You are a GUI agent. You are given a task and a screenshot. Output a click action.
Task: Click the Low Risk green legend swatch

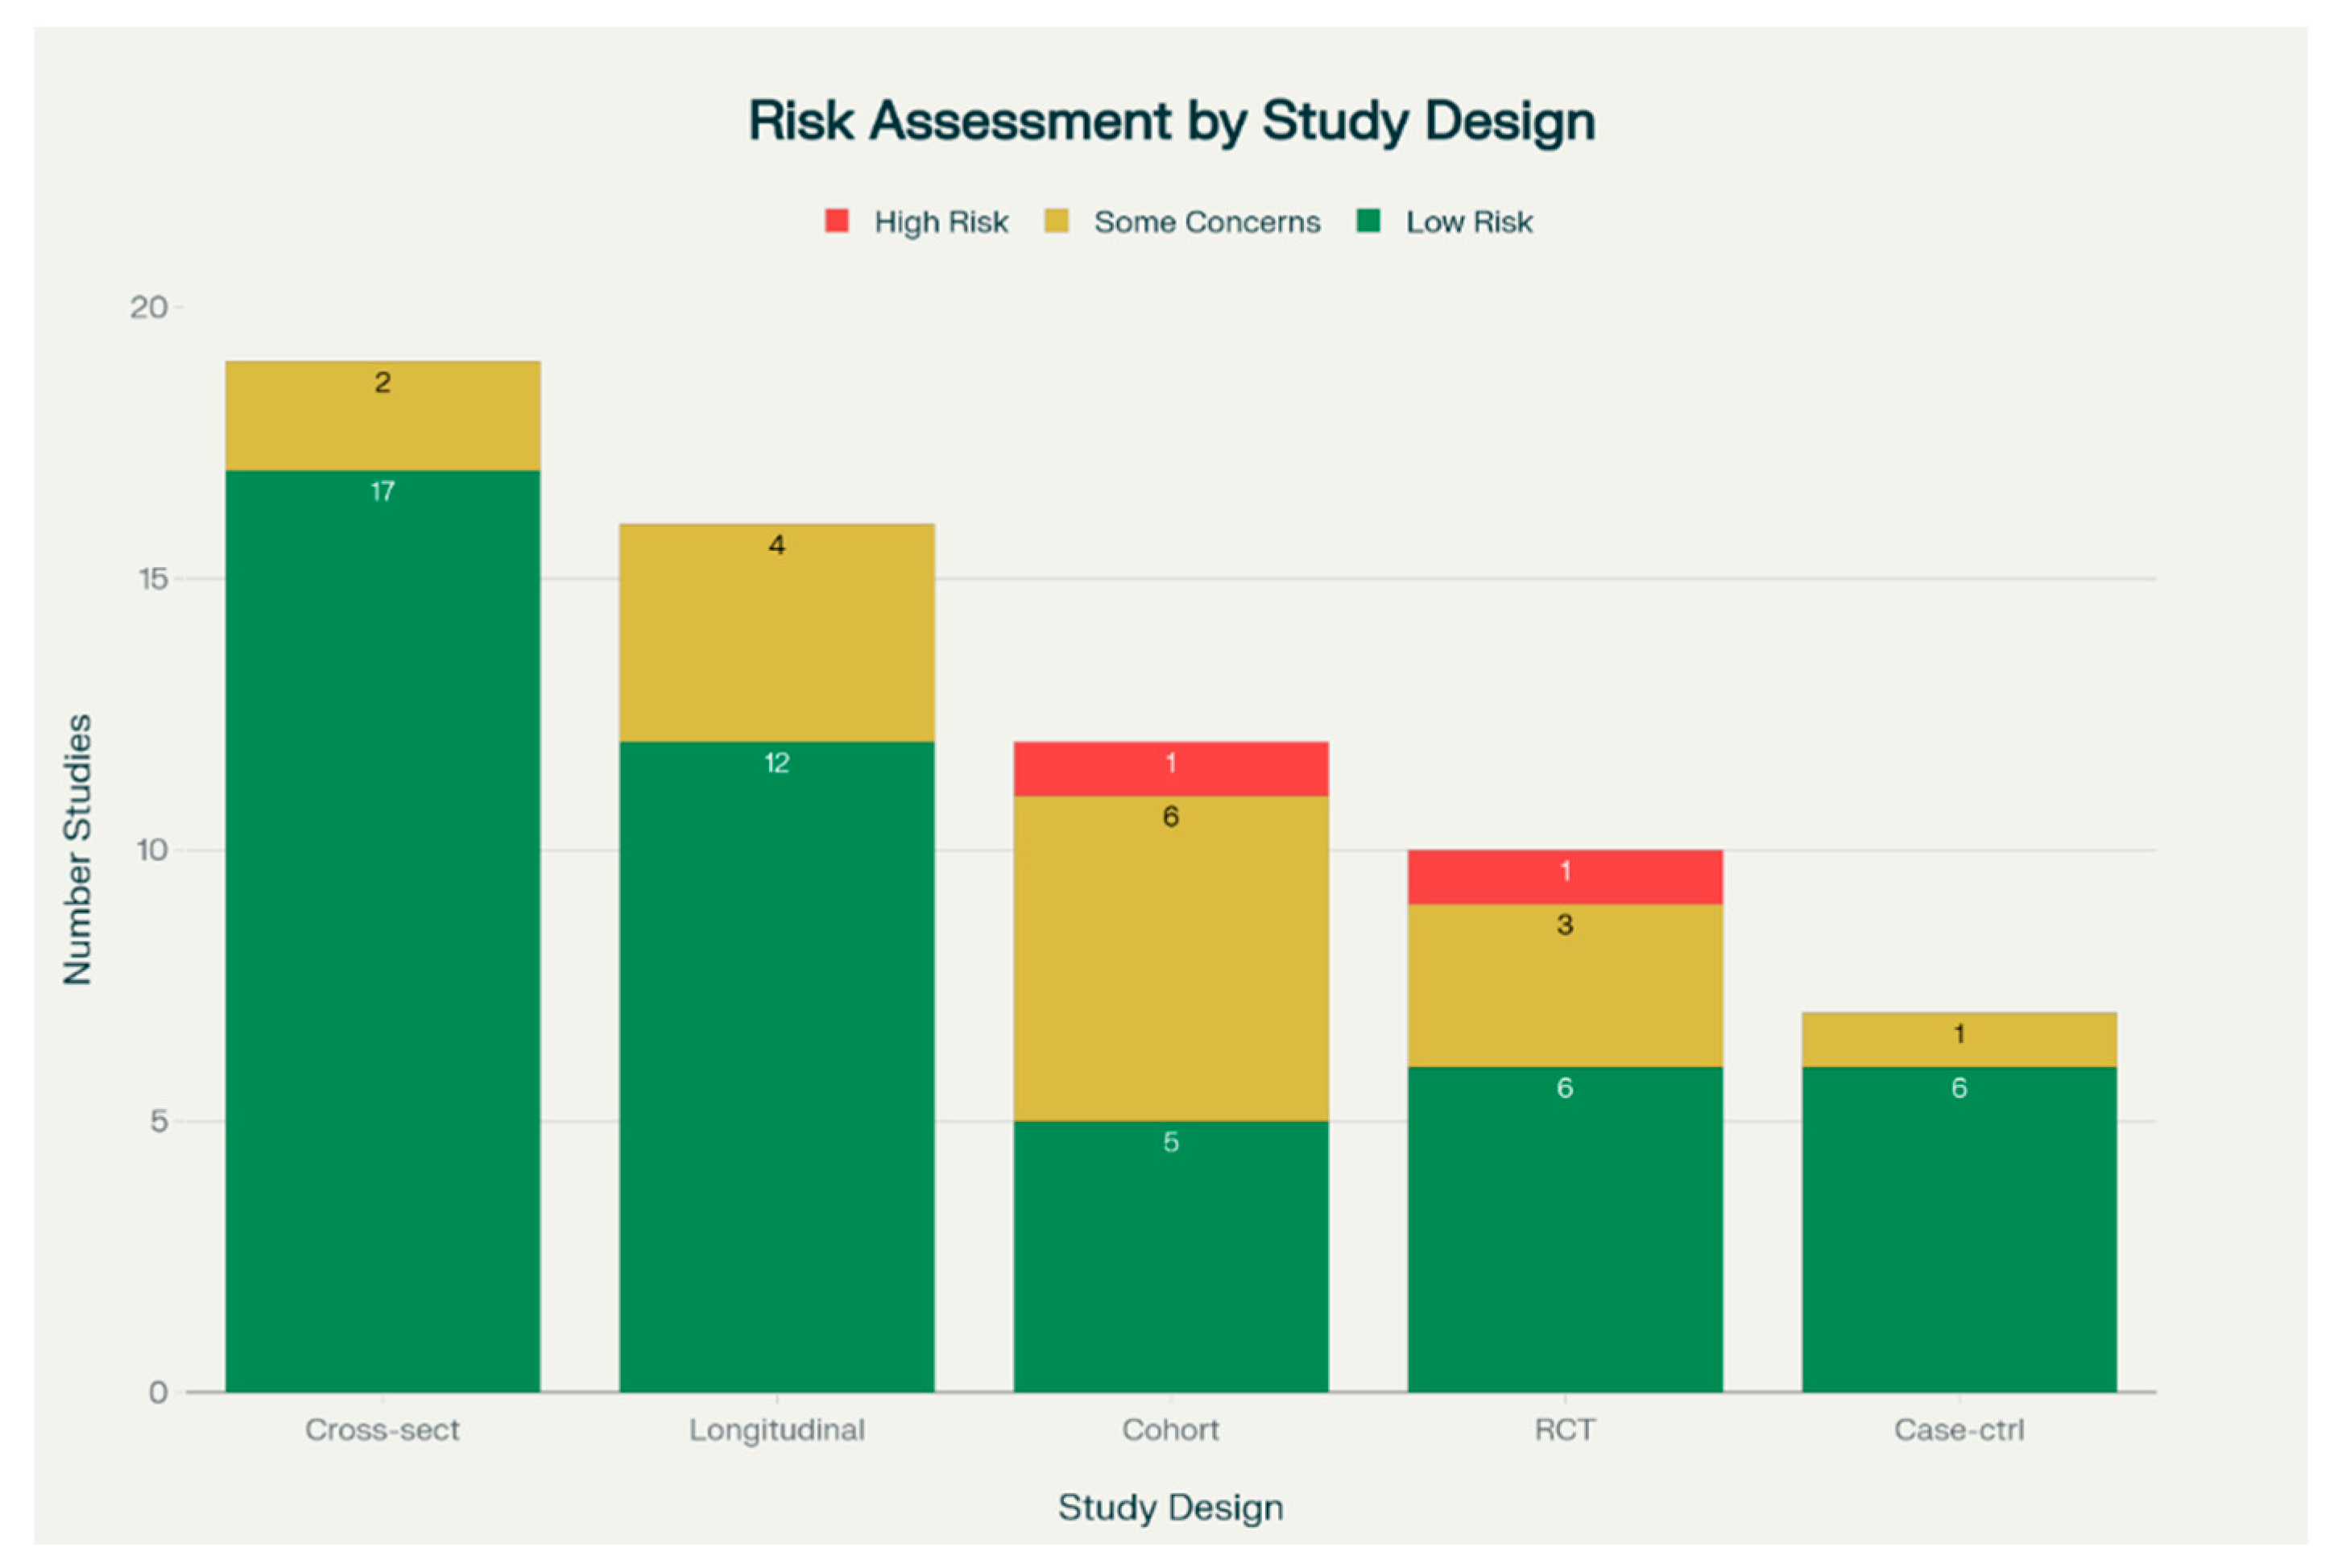[1368, 221]
